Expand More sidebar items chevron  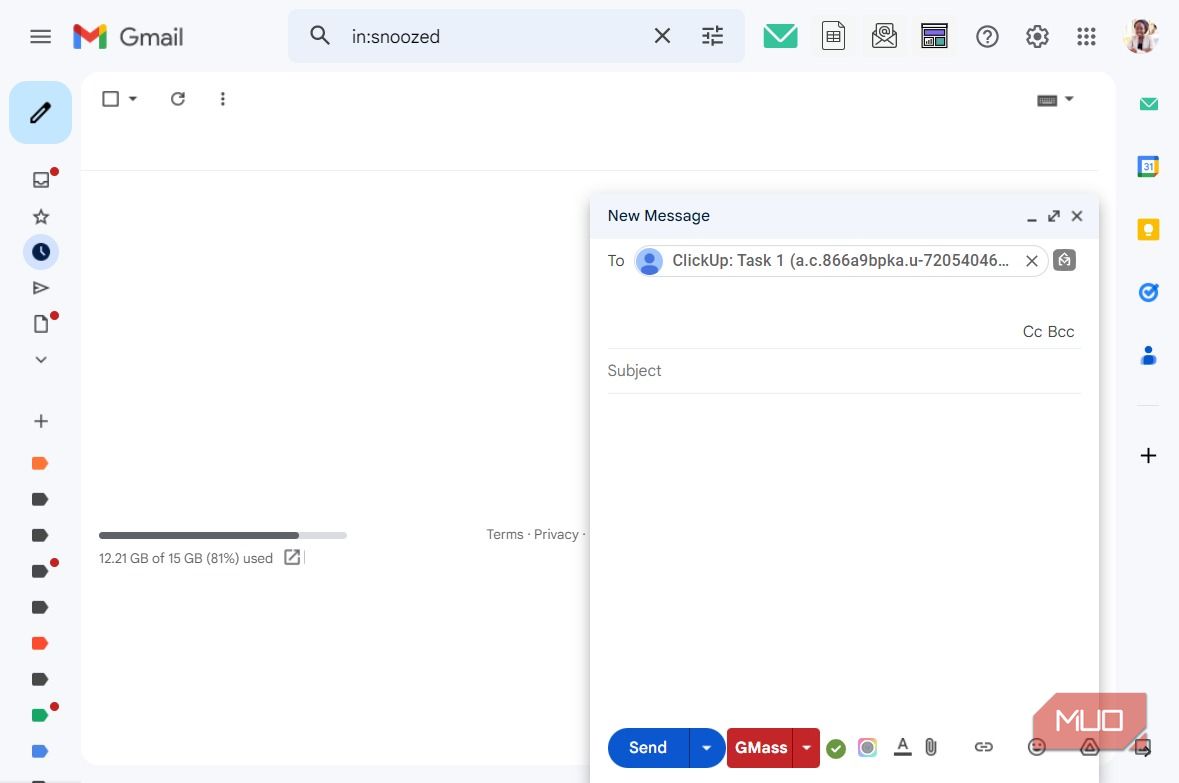click(x=41, y=360)
